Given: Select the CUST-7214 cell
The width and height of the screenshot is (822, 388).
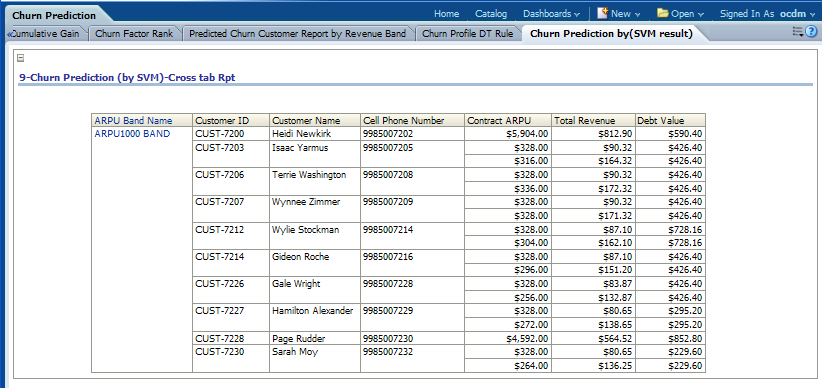Looking at the screenshot, I should [x=231, y=263].
